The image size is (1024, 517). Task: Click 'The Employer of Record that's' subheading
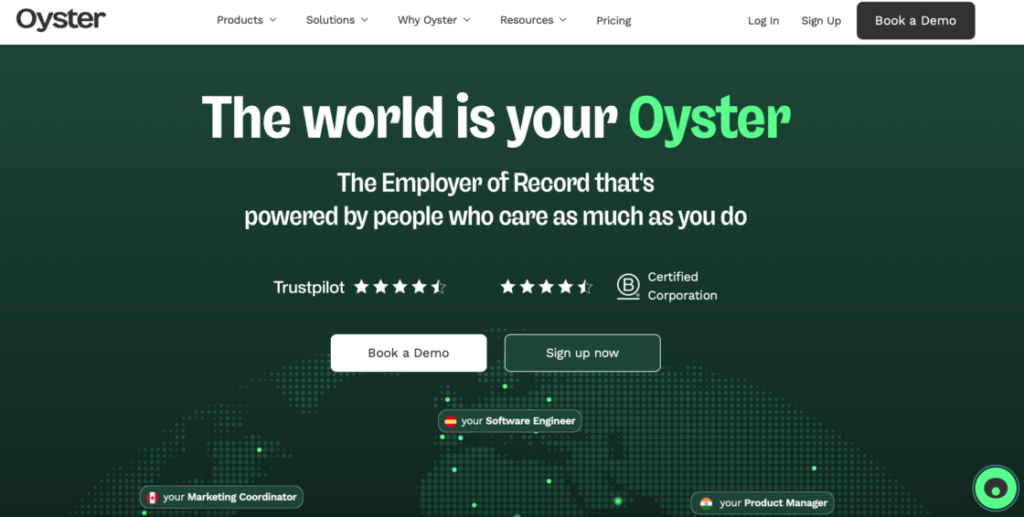pos(496,183)
